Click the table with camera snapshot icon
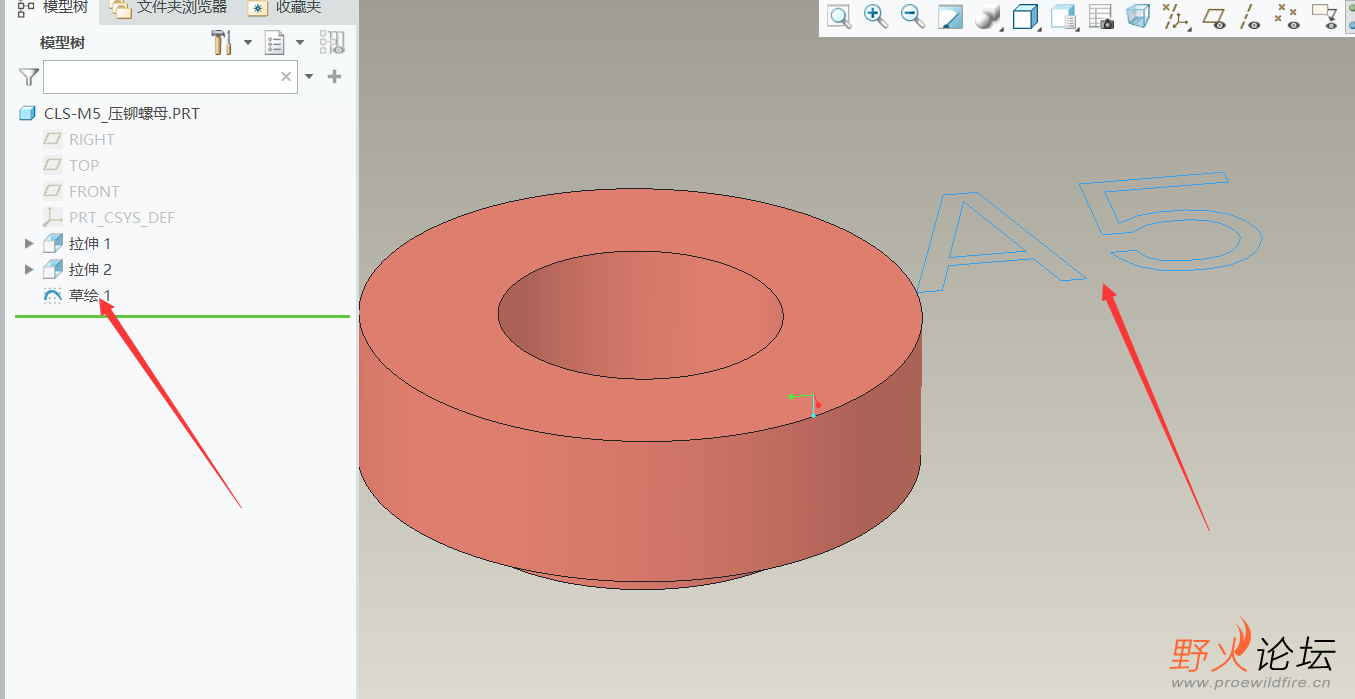Viewport: 1355px width, 699px height. click(x=1101, y=17)
